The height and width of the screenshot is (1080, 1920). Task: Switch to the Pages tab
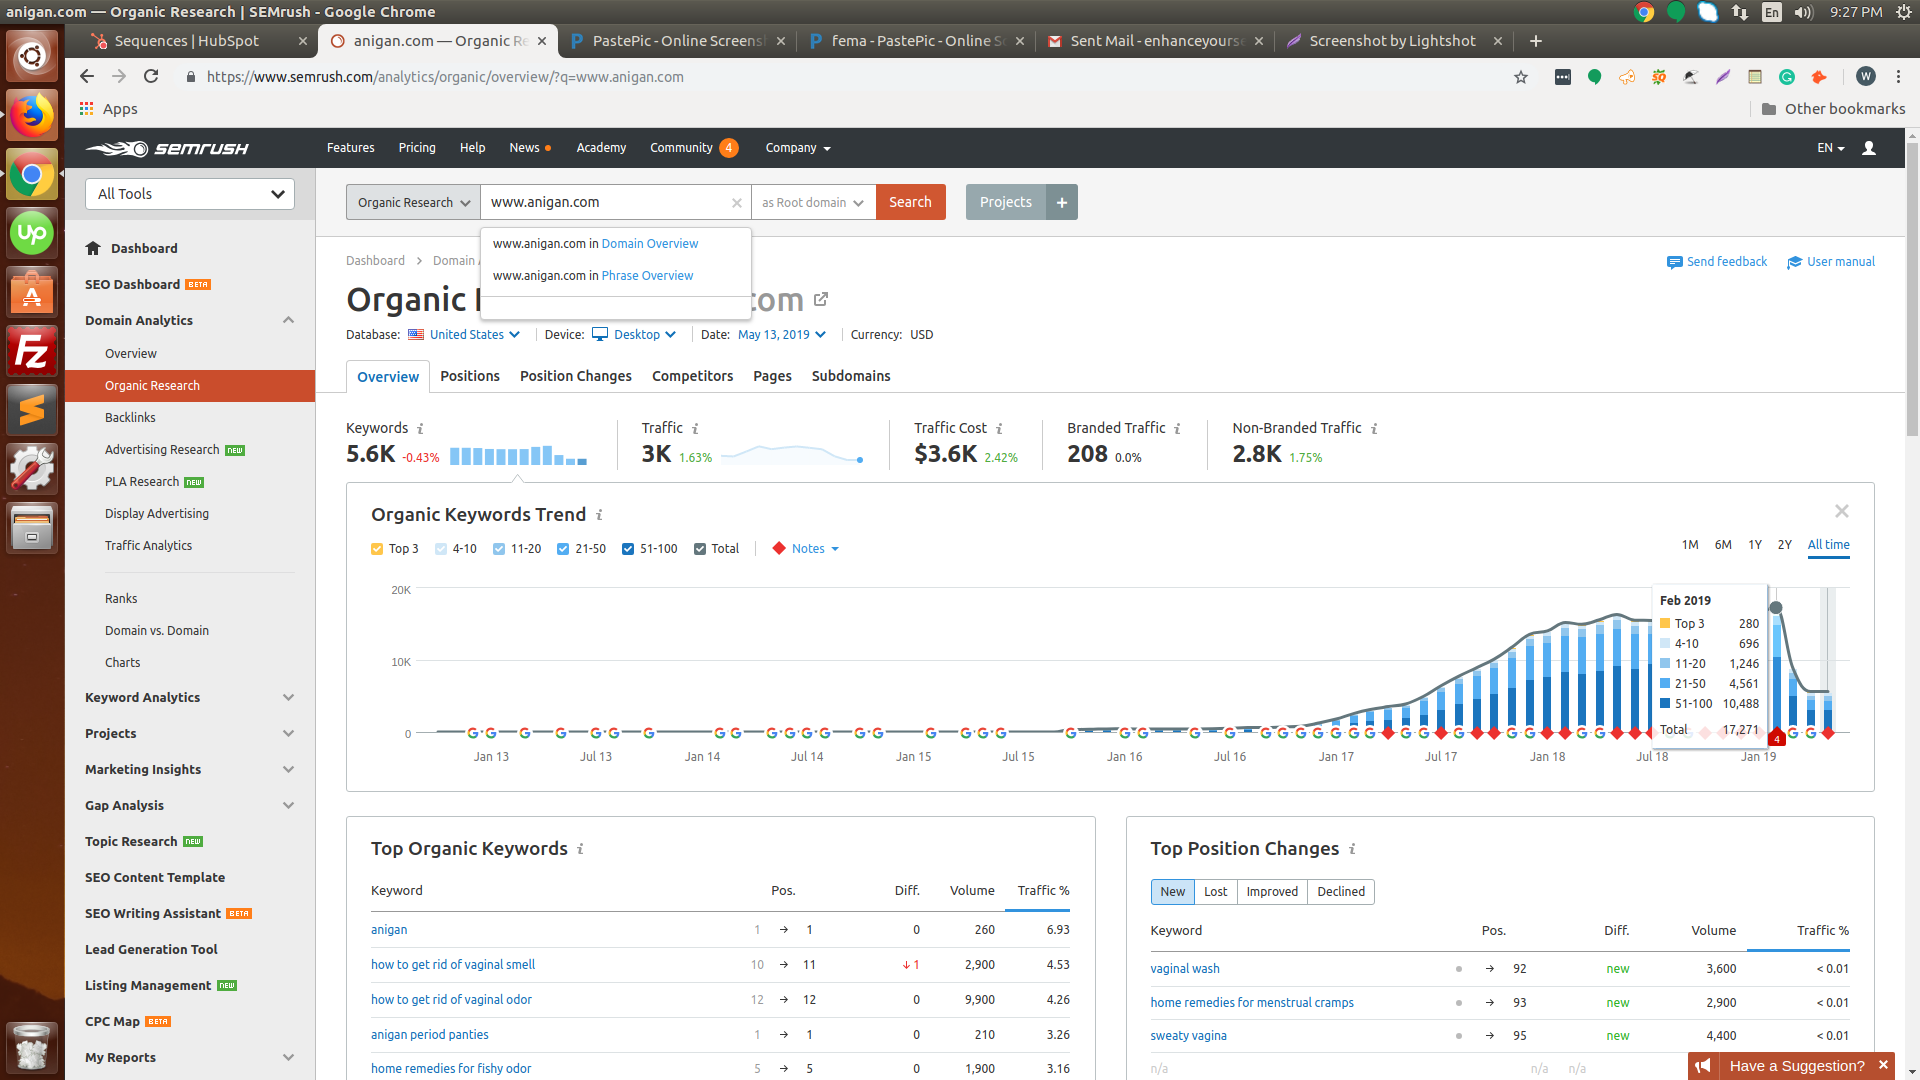pyautogui.click(x=772, y=376)
